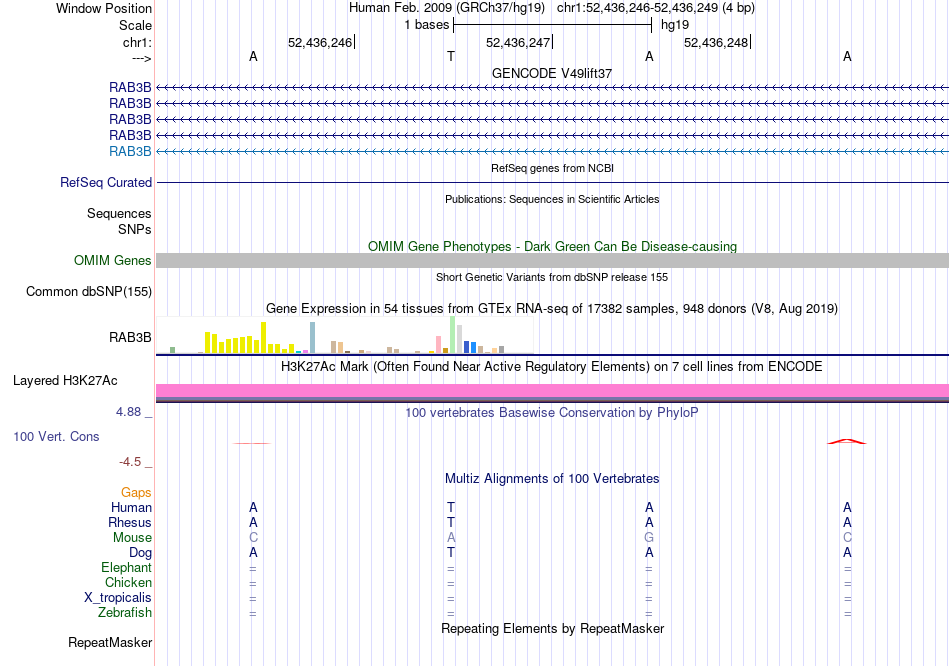Click the horizontal scale bar line
This screenshot has height=666, width=950.
pos(552,25)
